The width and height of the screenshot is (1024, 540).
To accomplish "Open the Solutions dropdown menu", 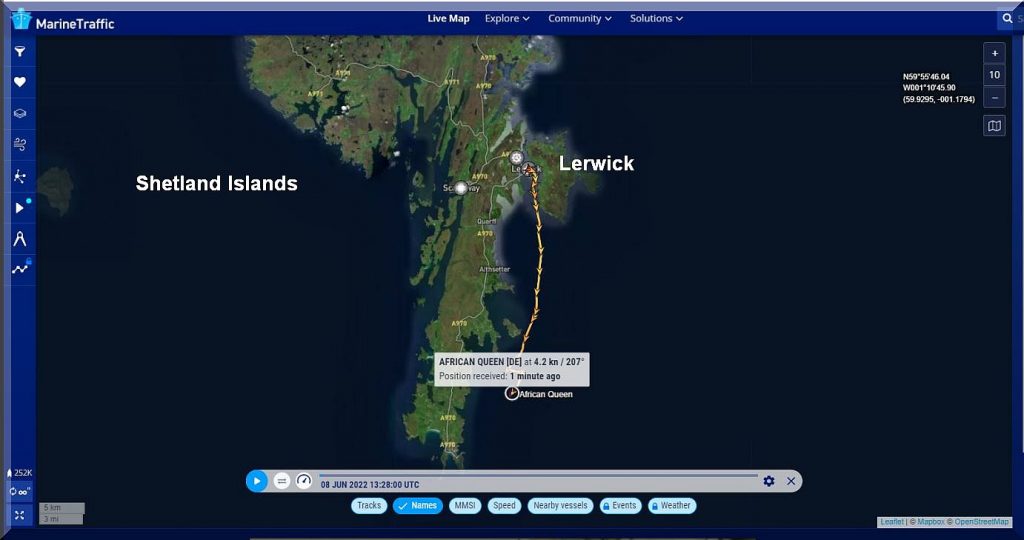I will pos(656,18).
